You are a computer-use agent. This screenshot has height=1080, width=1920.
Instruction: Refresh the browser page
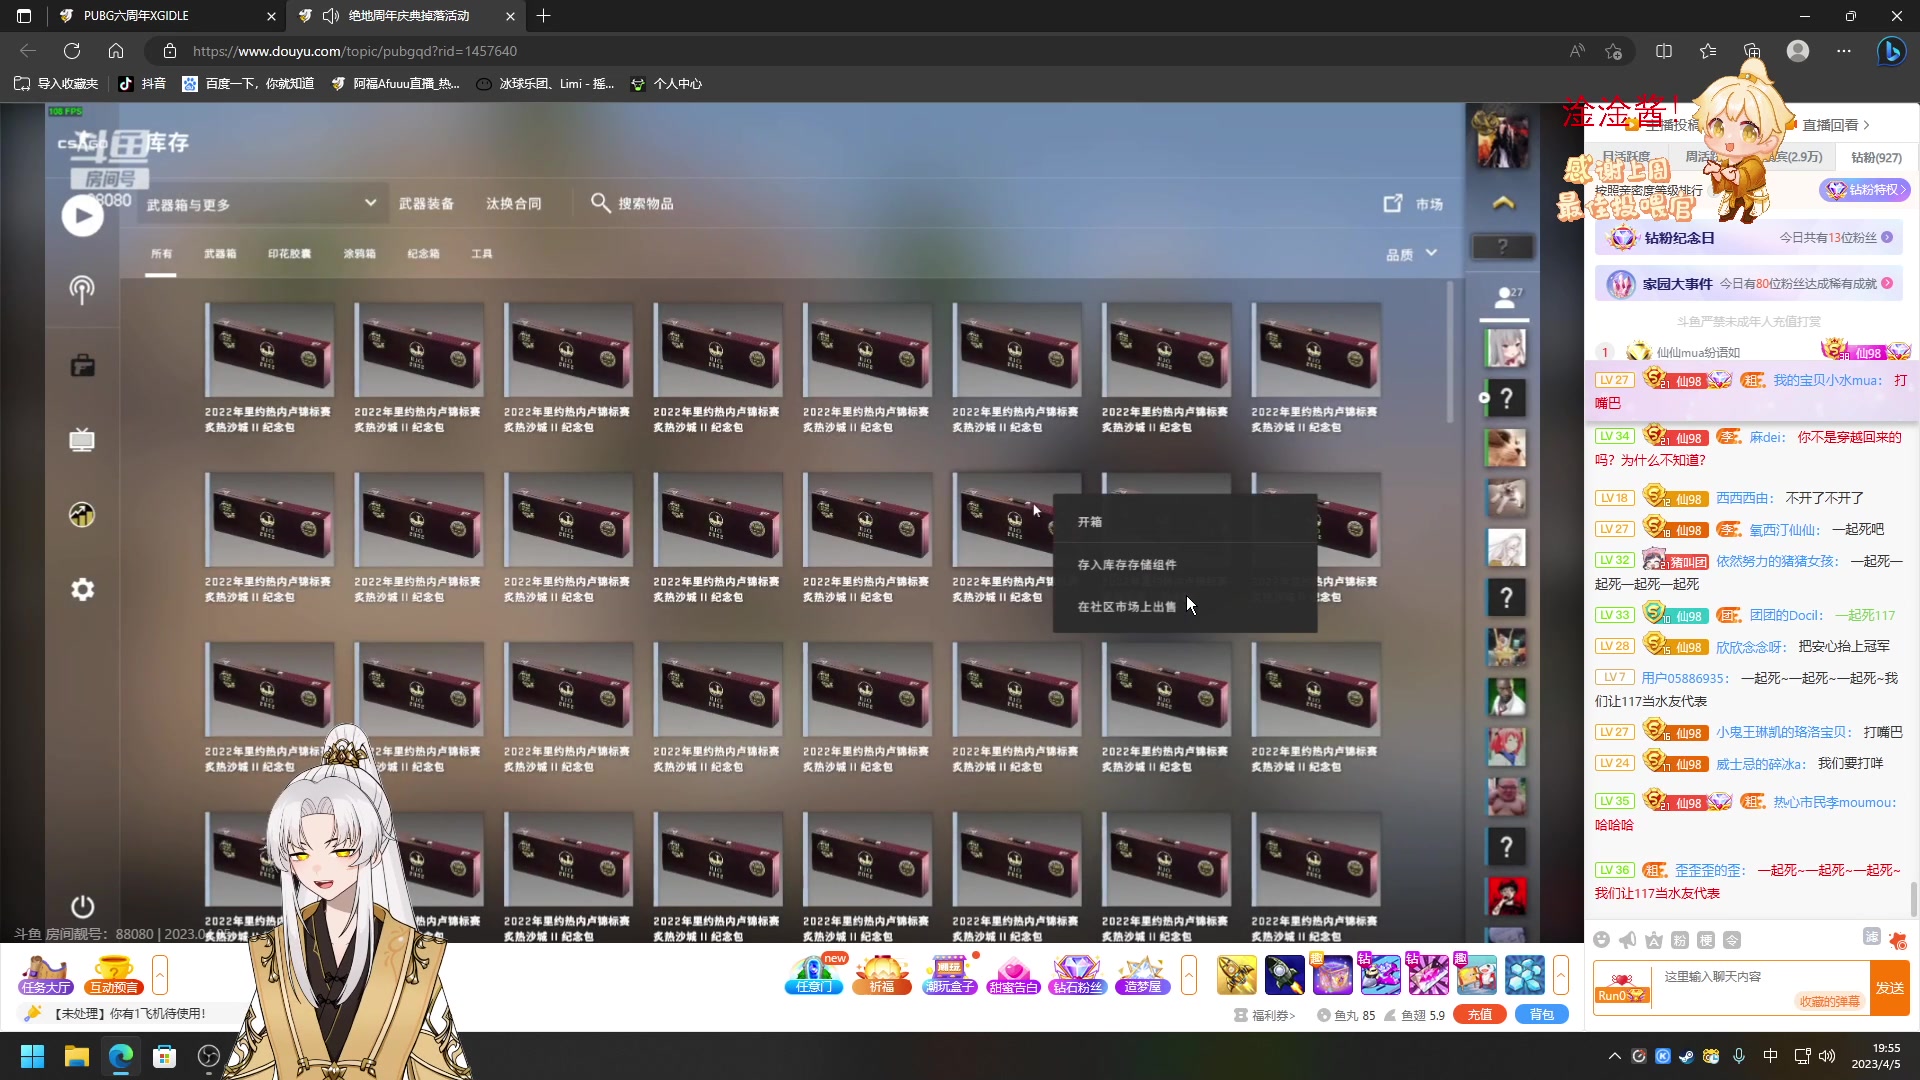[x=72, y=51]
